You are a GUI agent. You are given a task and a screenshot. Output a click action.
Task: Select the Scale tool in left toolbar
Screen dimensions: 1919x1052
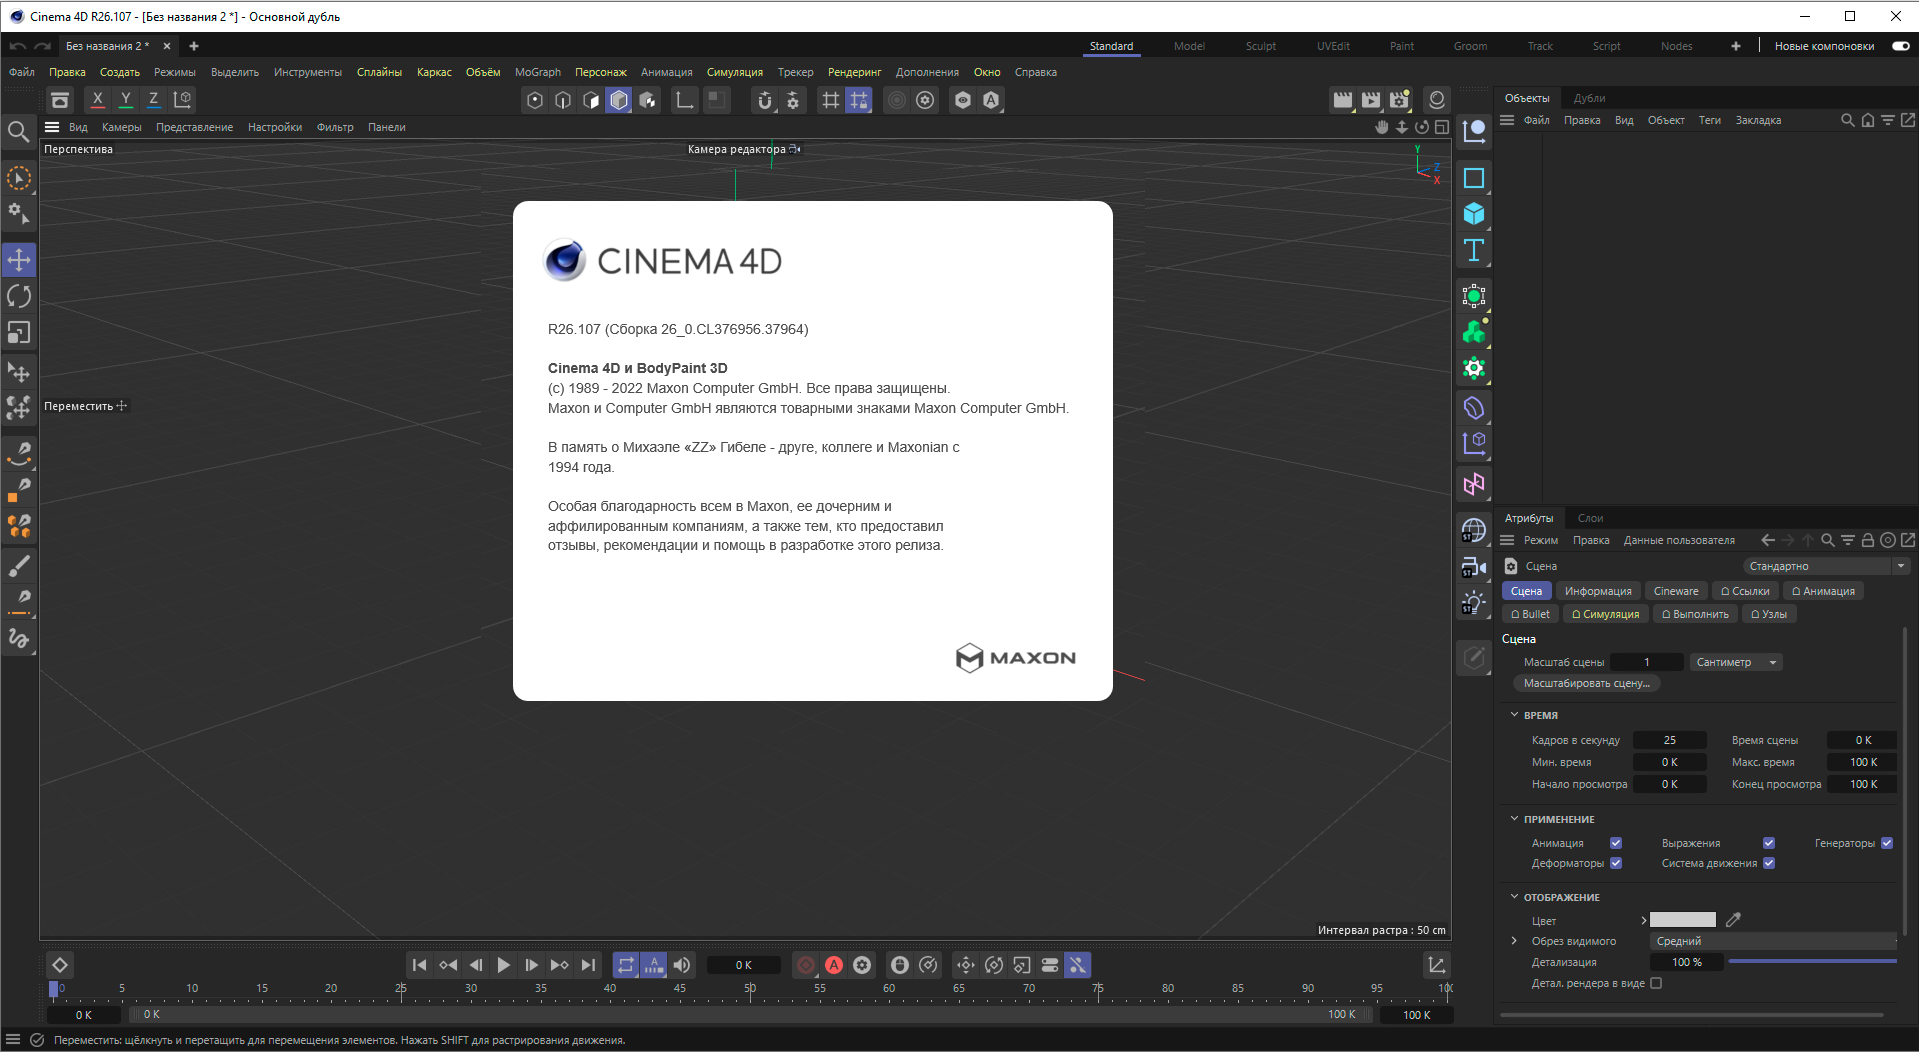19,332
